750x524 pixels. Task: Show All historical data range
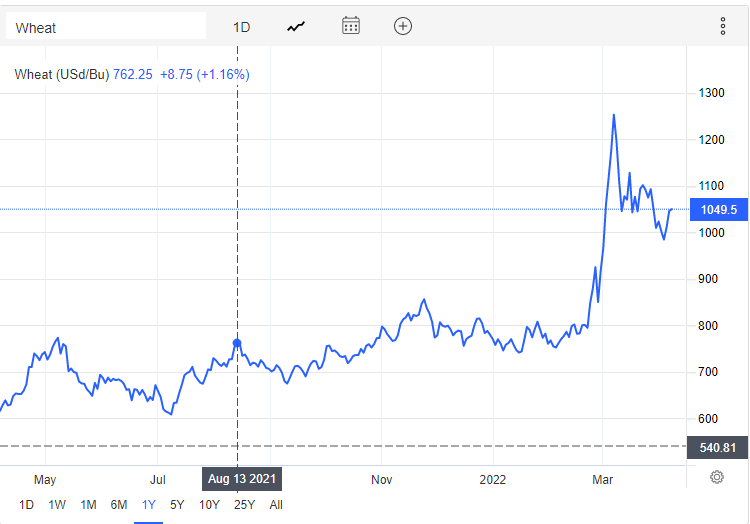276,505
